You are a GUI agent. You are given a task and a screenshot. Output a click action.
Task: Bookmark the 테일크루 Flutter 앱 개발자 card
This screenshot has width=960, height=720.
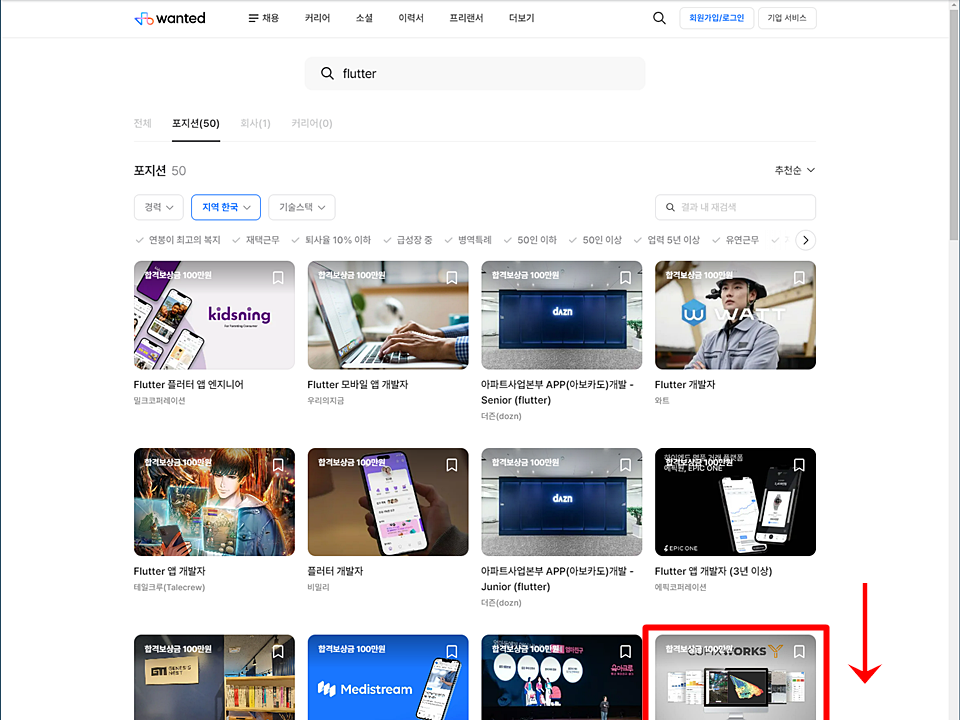tap(278, 465)
